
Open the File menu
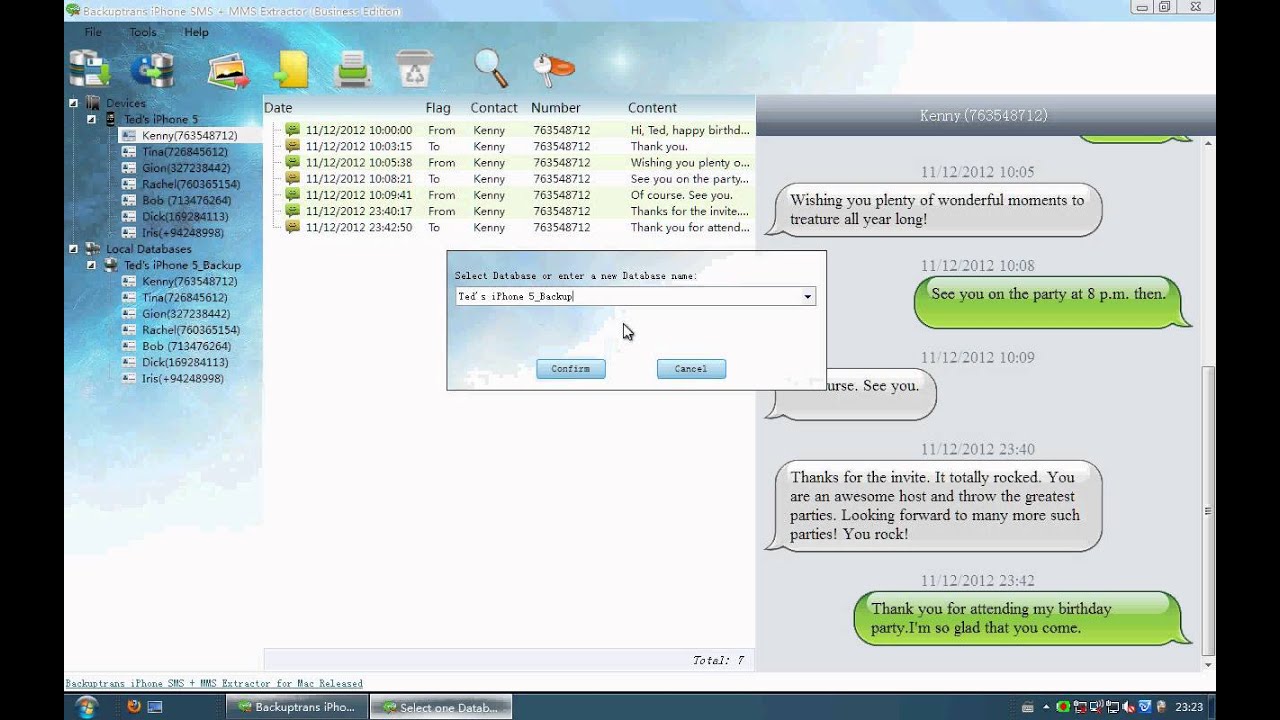click(93, 32)
